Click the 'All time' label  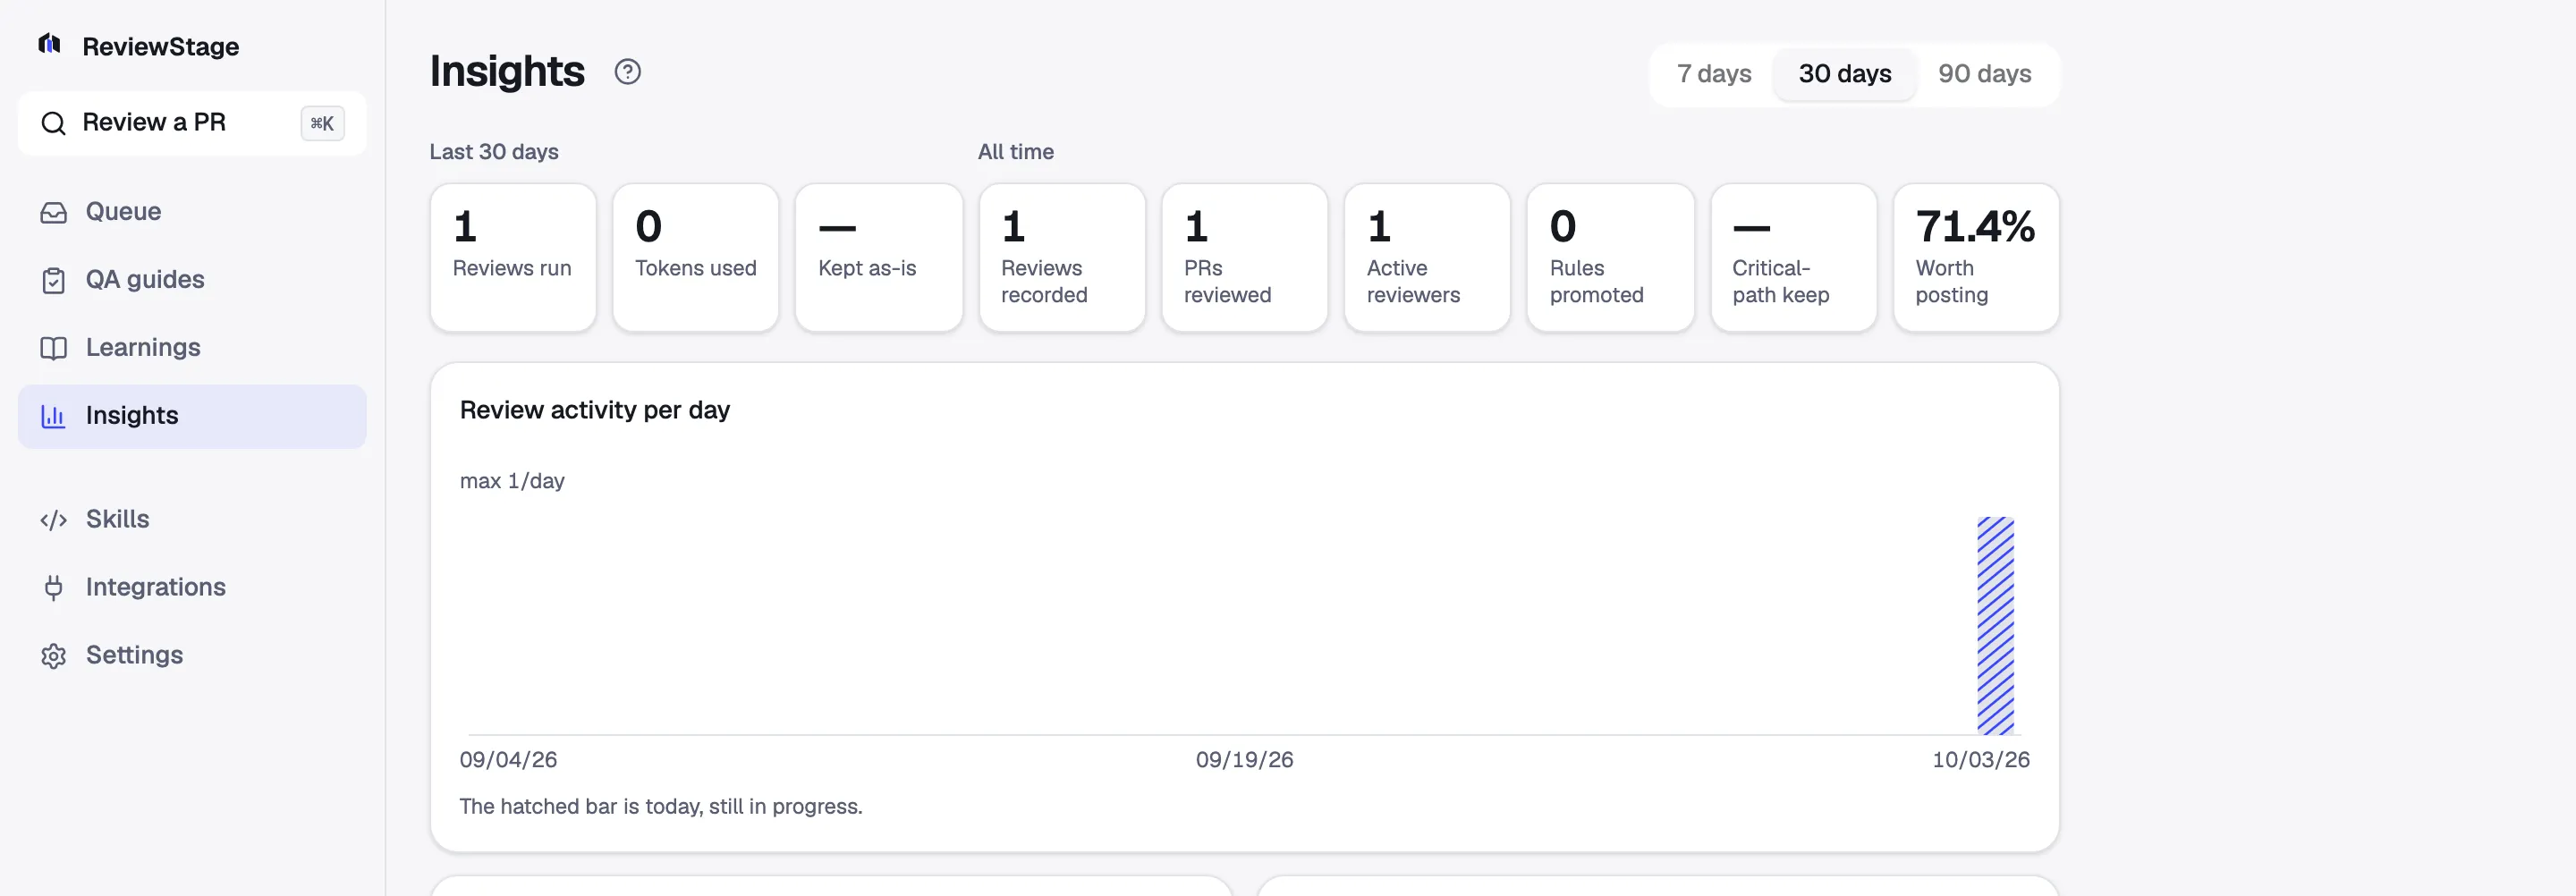pos(1016,152)
